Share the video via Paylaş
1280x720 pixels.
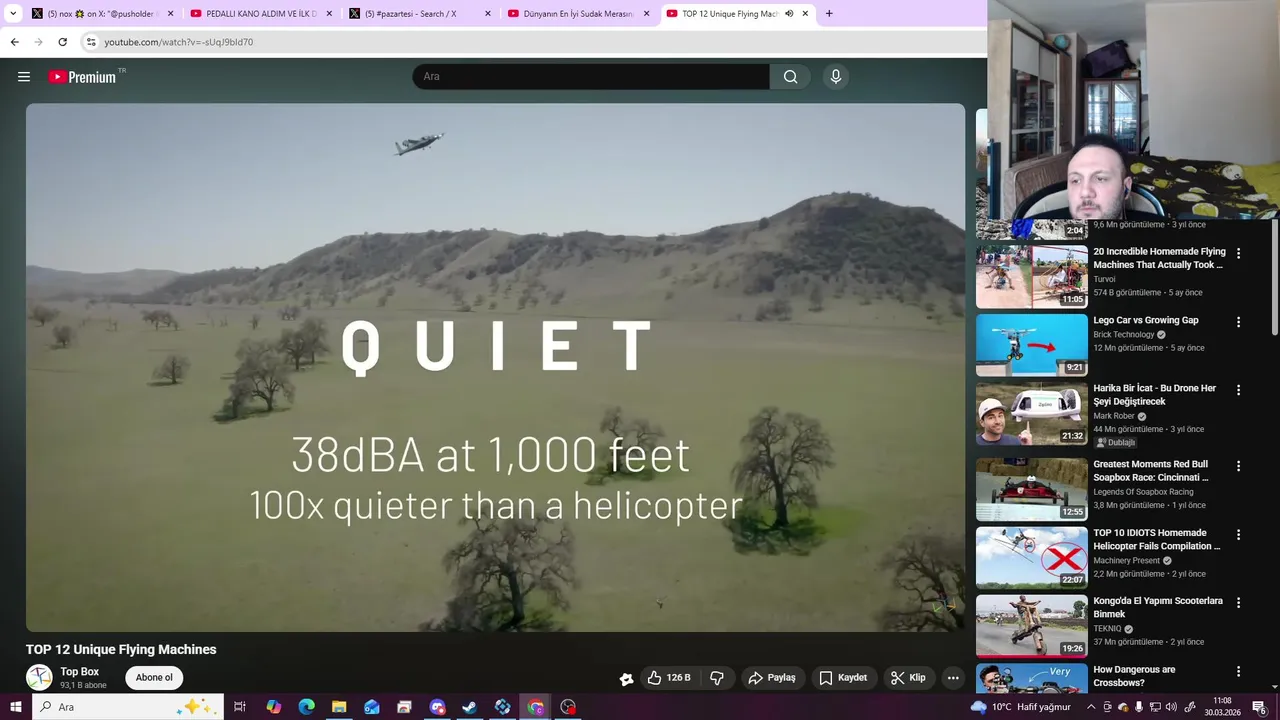772,678
